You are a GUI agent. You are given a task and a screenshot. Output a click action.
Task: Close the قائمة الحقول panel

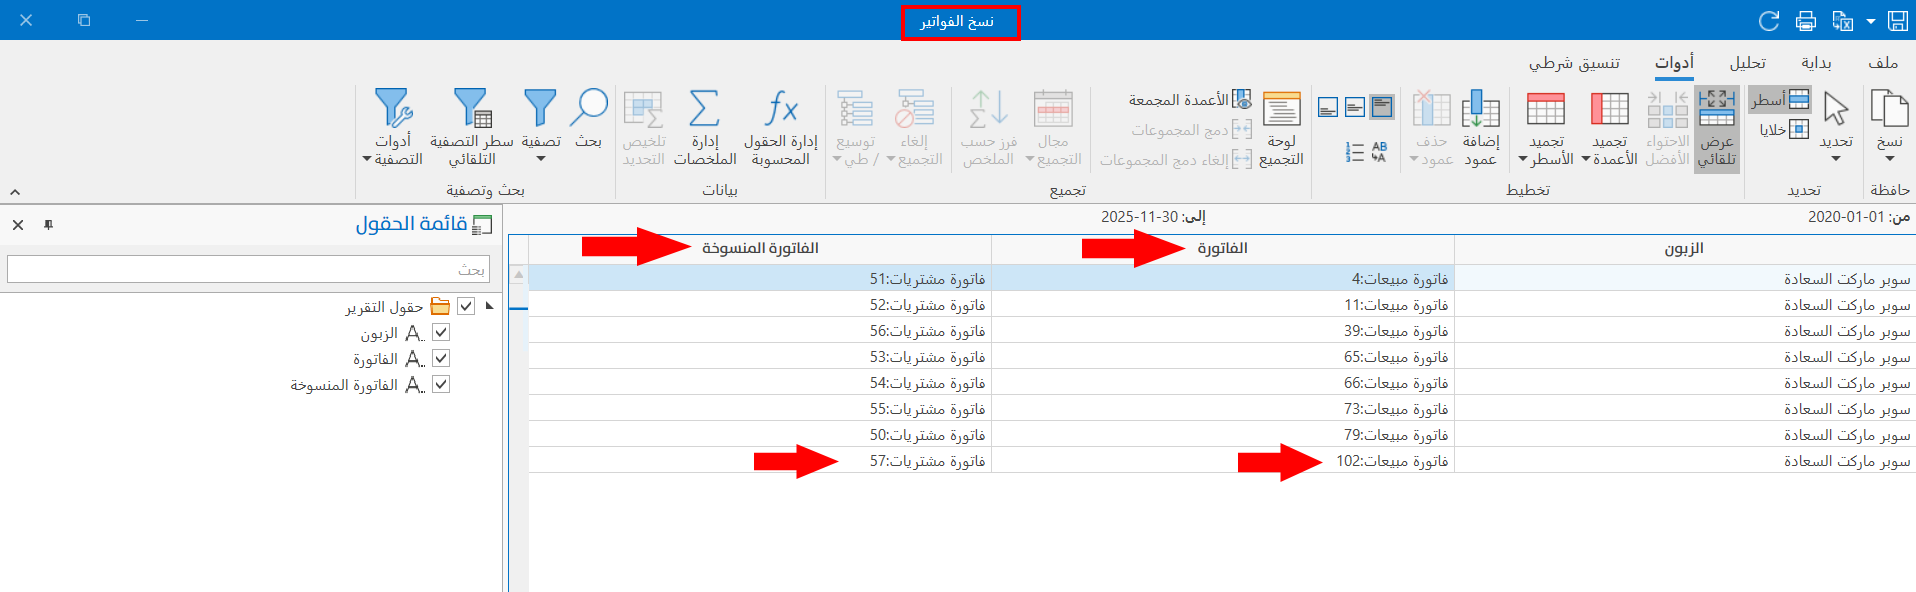18,225
